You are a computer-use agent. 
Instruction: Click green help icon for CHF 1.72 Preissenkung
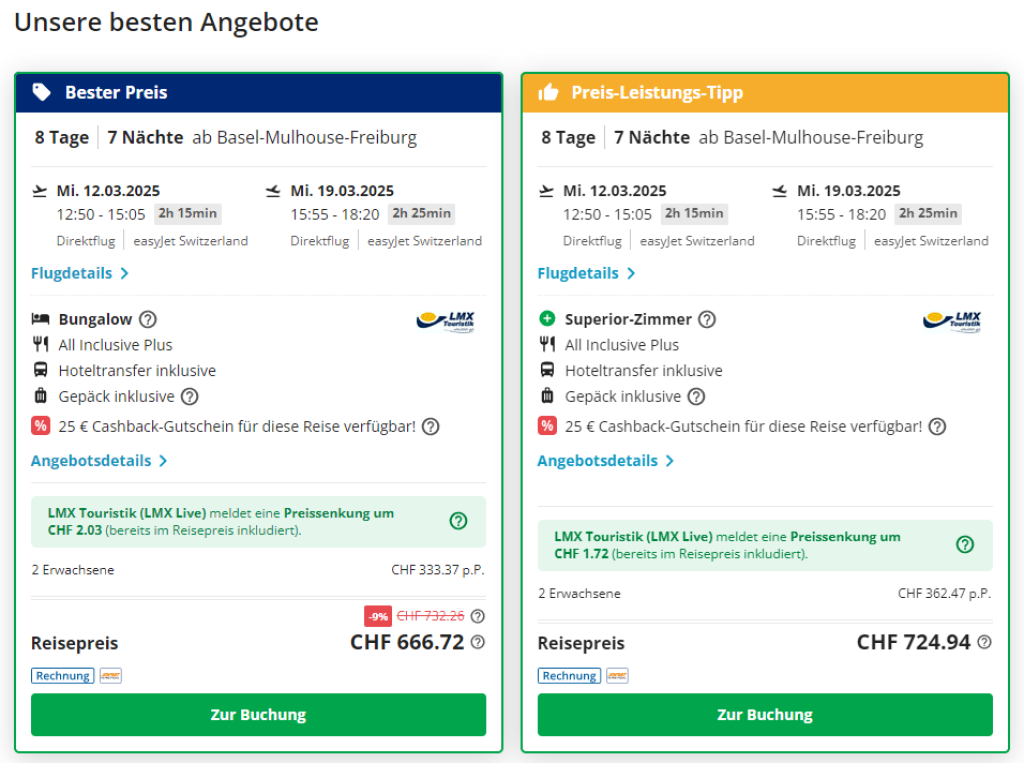click(965, 545)
